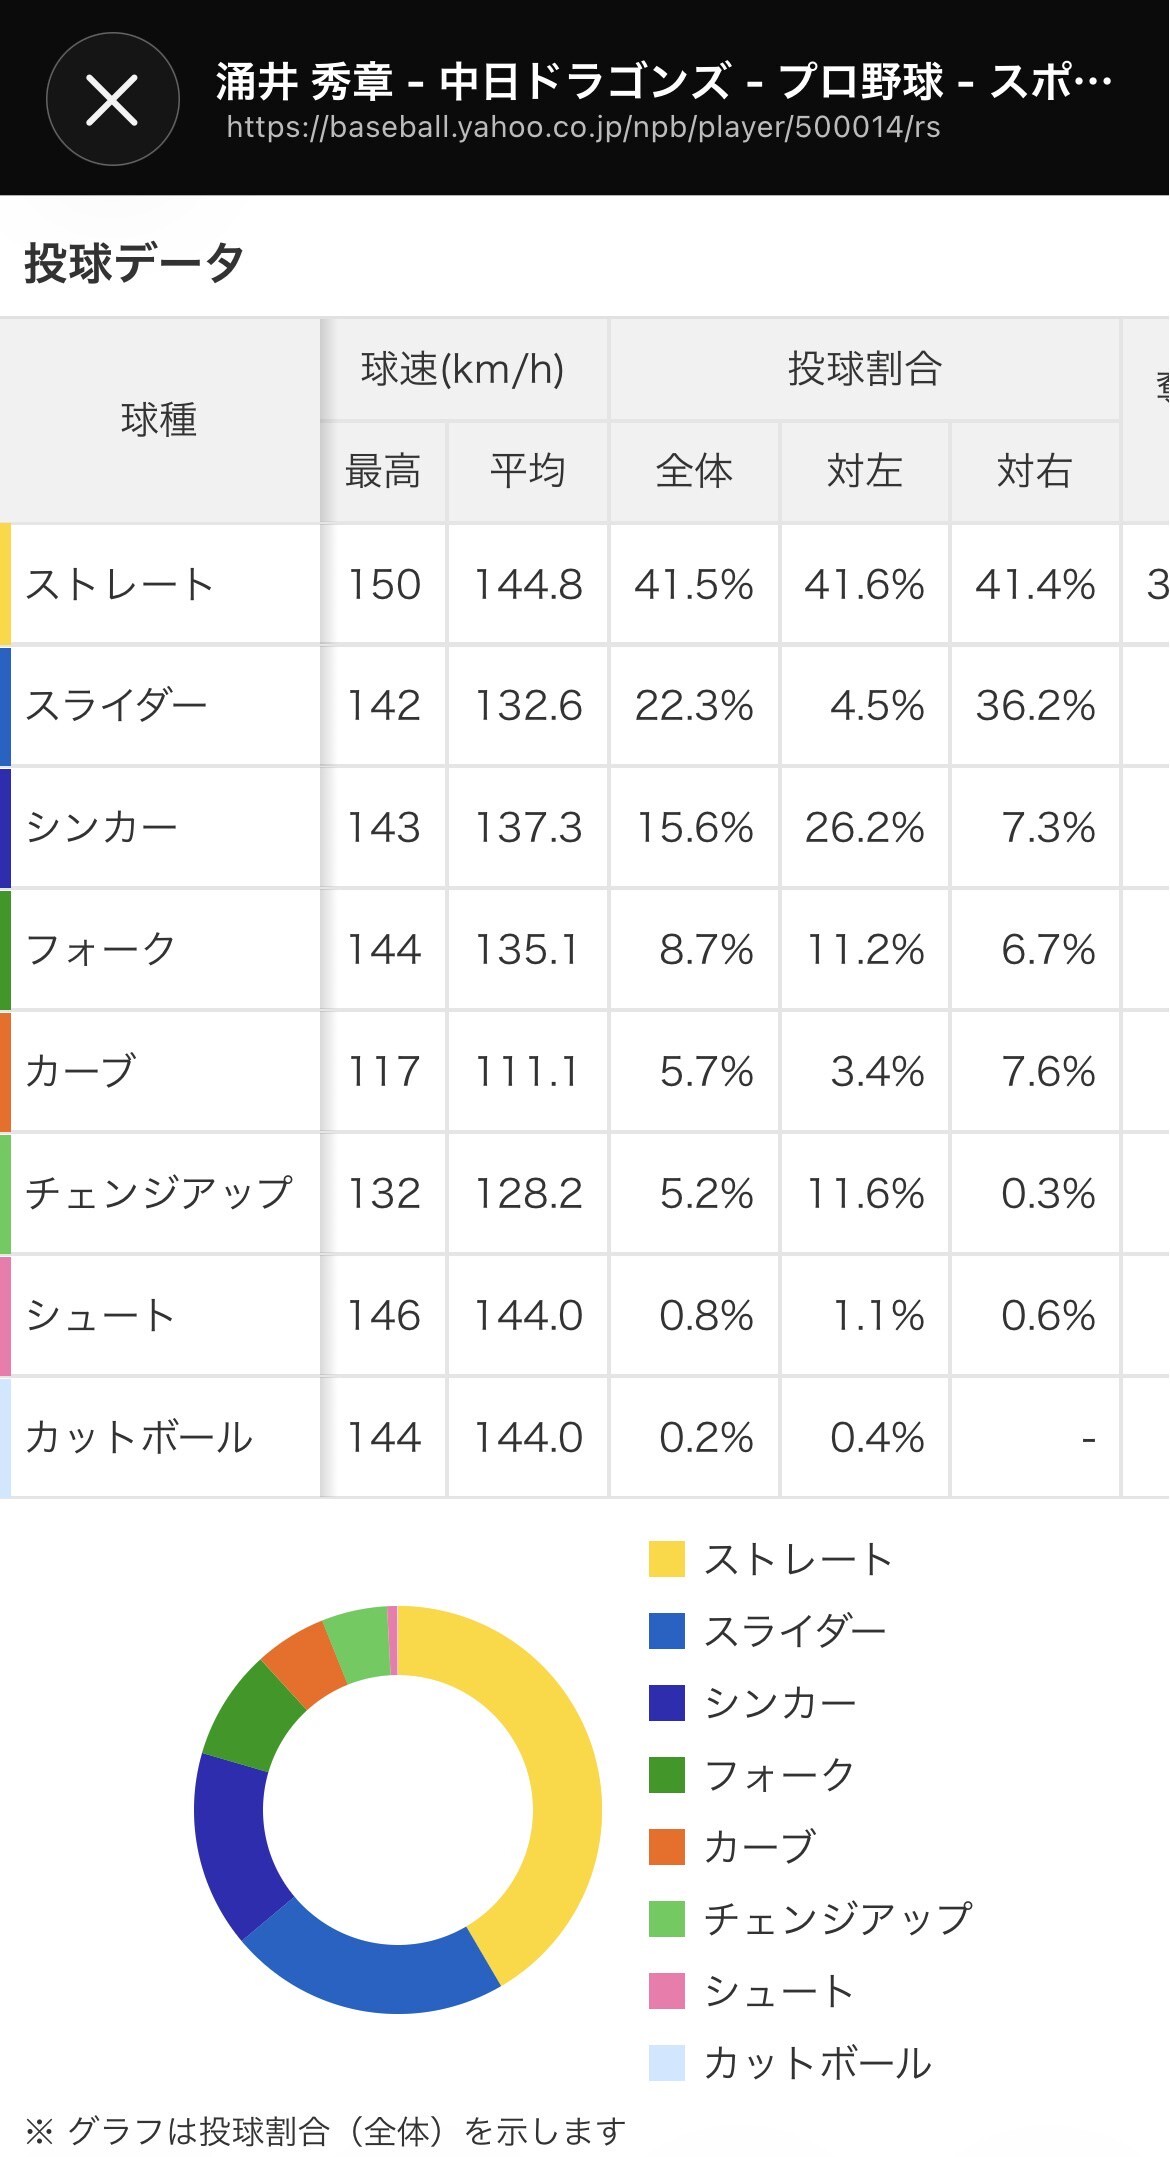Image resolution: width=1170 pixels, height=2157 pixels.
Task: Click the 投球割合 column header
Action: click(864, 369)
